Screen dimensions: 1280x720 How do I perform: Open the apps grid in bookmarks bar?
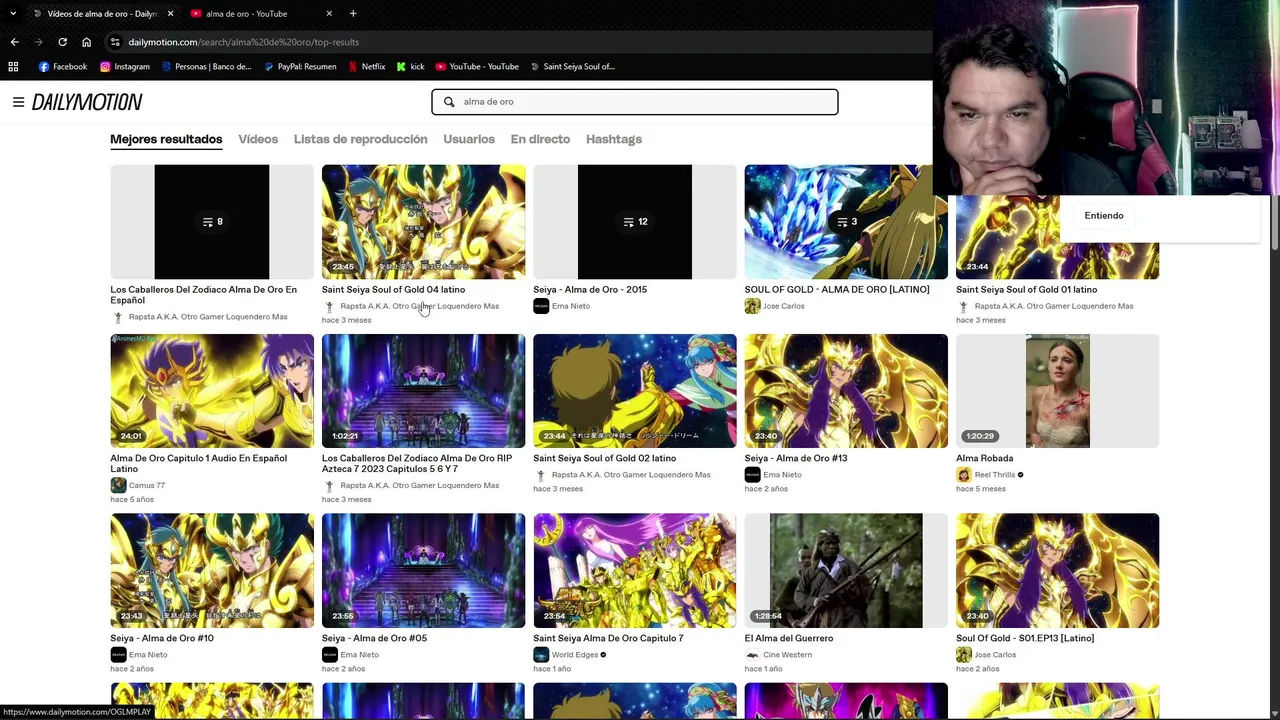(13, 67)
